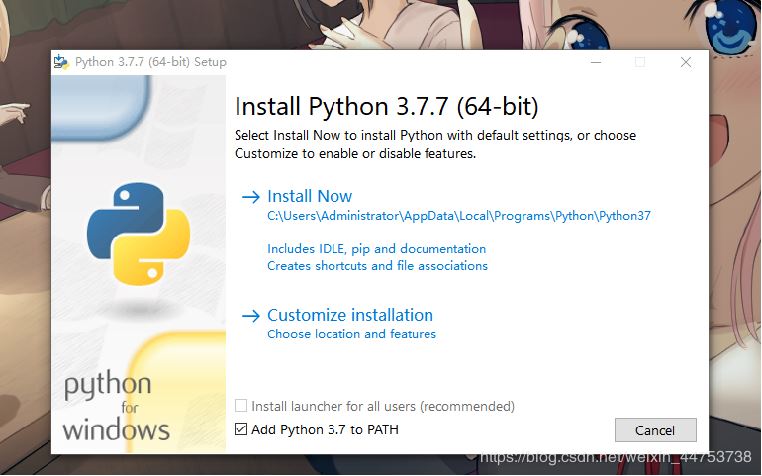Click 'Includes IDLE, pip and documentation' text

click(x=377, y=248)
